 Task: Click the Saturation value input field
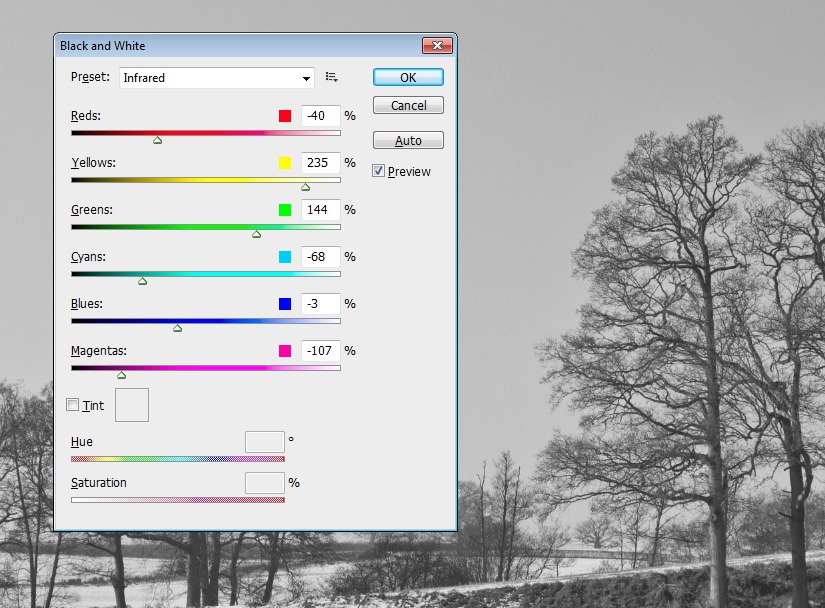point(265,483)
